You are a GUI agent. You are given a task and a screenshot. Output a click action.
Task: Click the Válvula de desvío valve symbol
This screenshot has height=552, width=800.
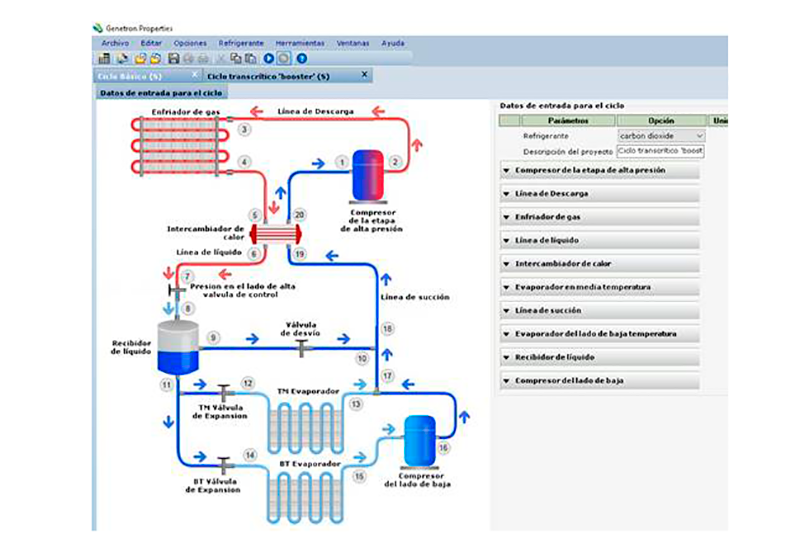301,346
